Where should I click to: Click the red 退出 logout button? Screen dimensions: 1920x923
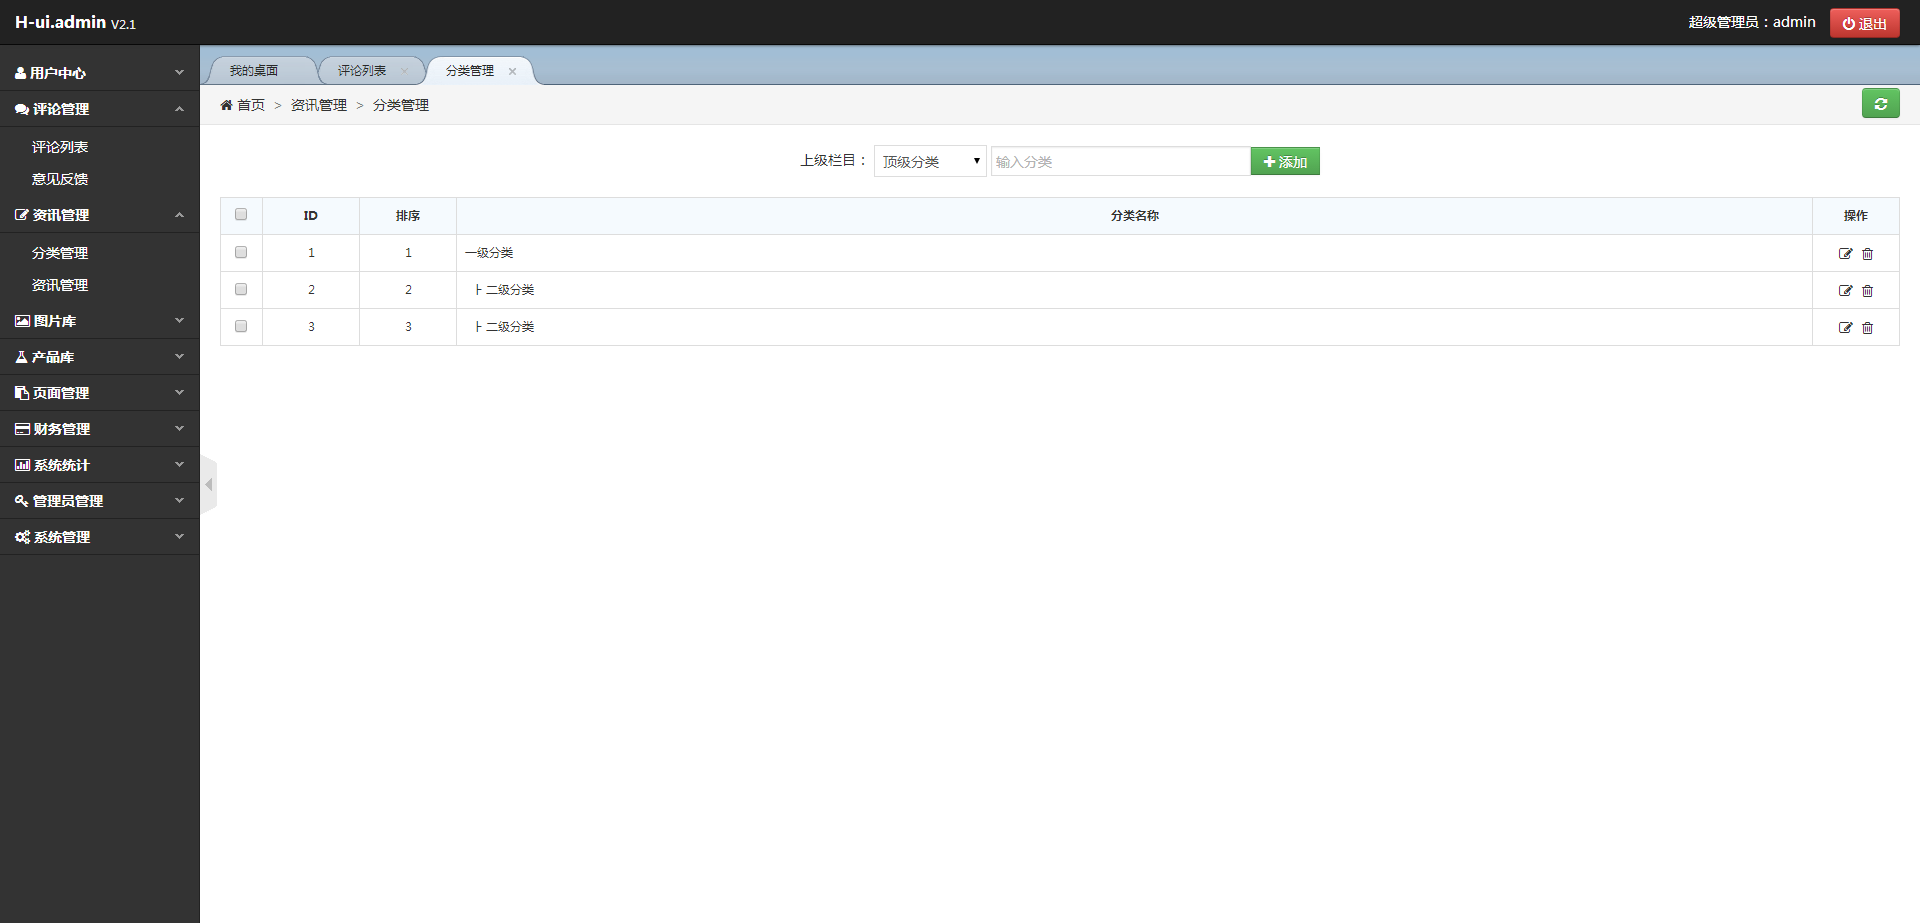pos(1864,23)
